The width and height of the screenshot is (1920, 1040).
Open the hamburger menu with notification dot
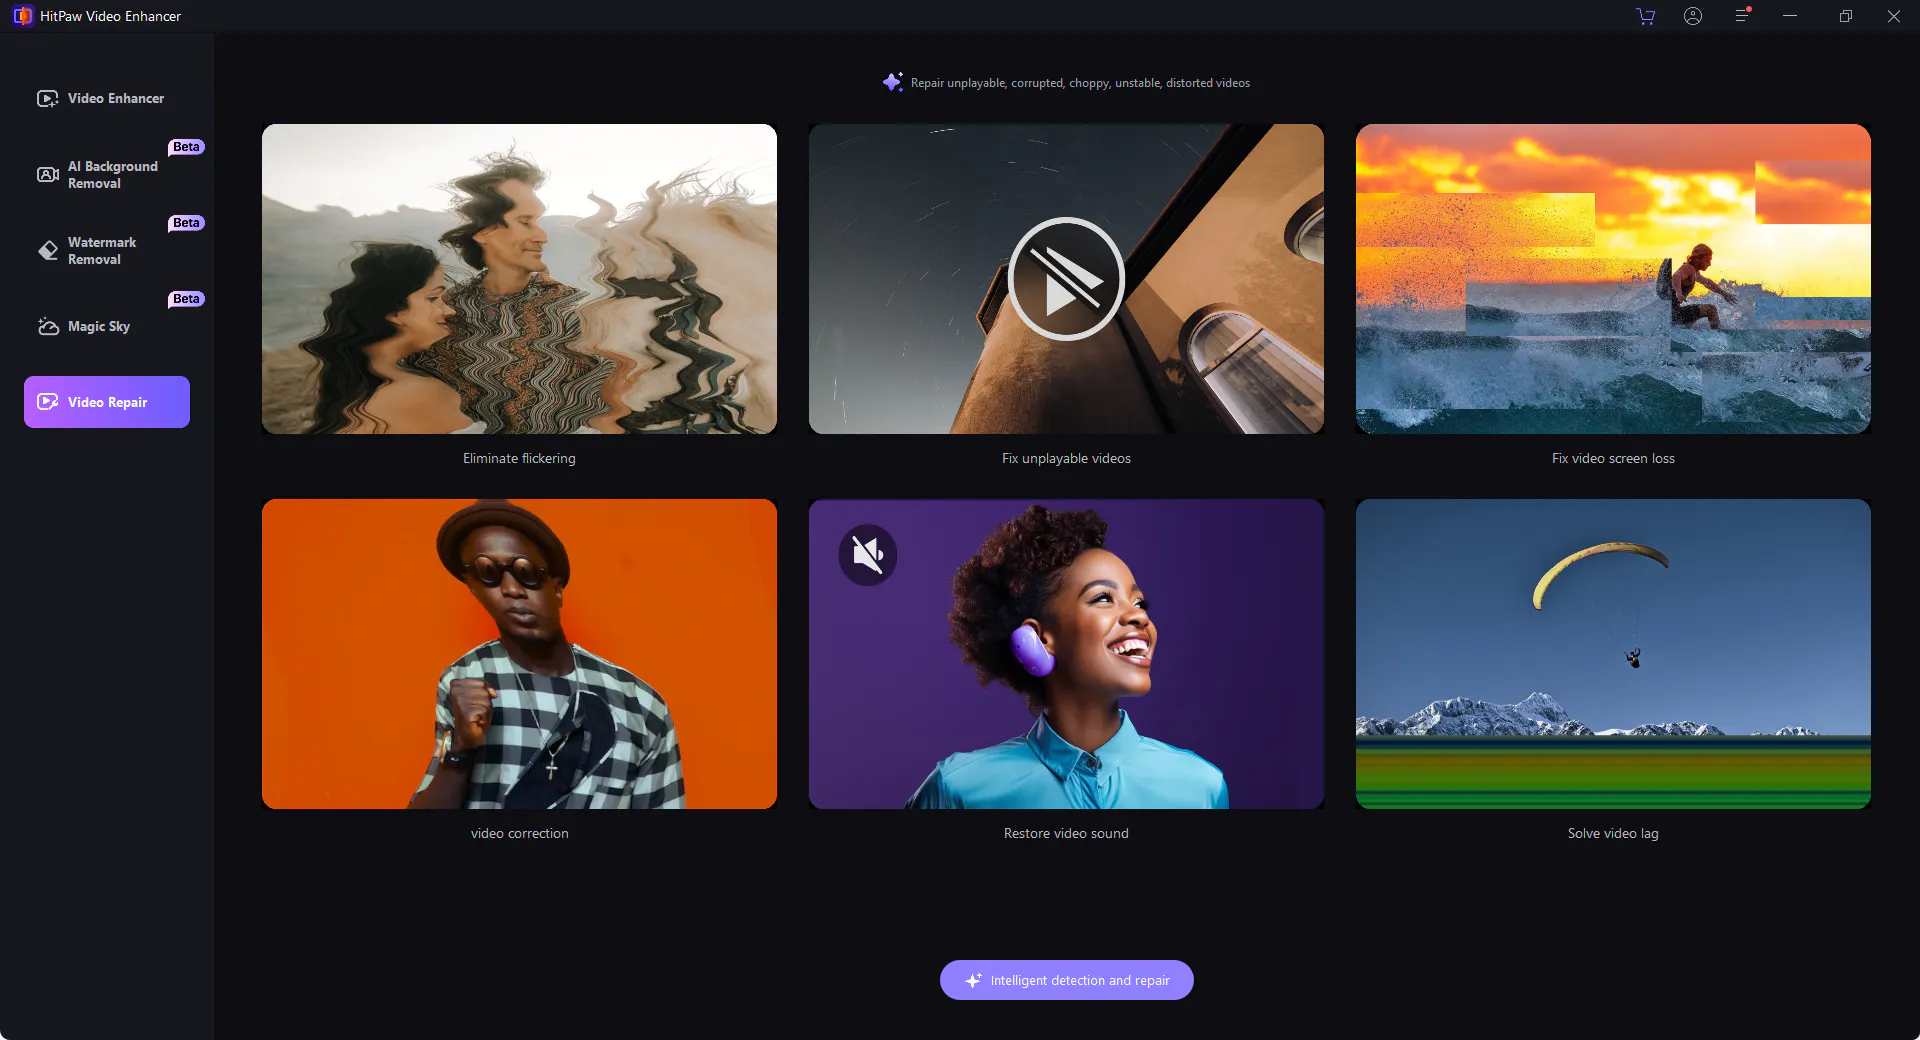tap(1743, 15)
